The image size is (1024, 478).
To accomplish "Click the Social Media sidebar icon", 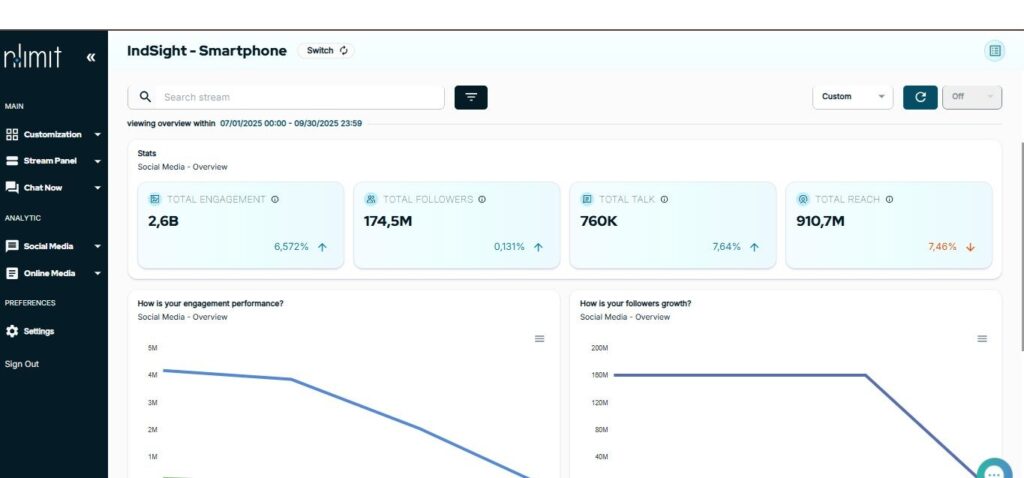I will click(12, 246).
